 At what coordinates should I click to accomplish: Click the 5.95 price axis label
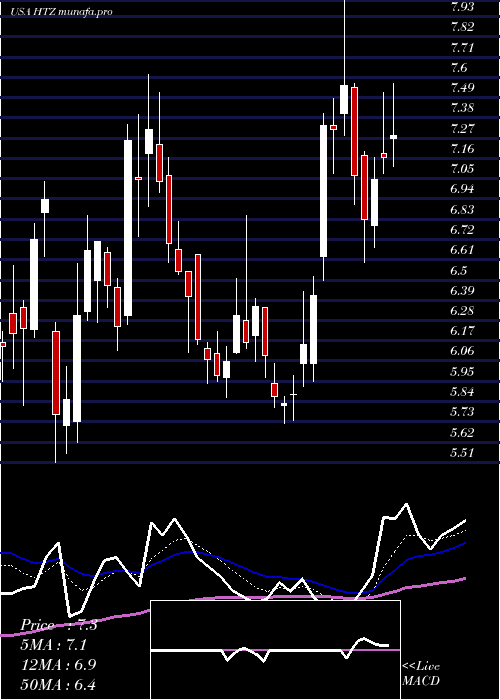click(463, 371)
